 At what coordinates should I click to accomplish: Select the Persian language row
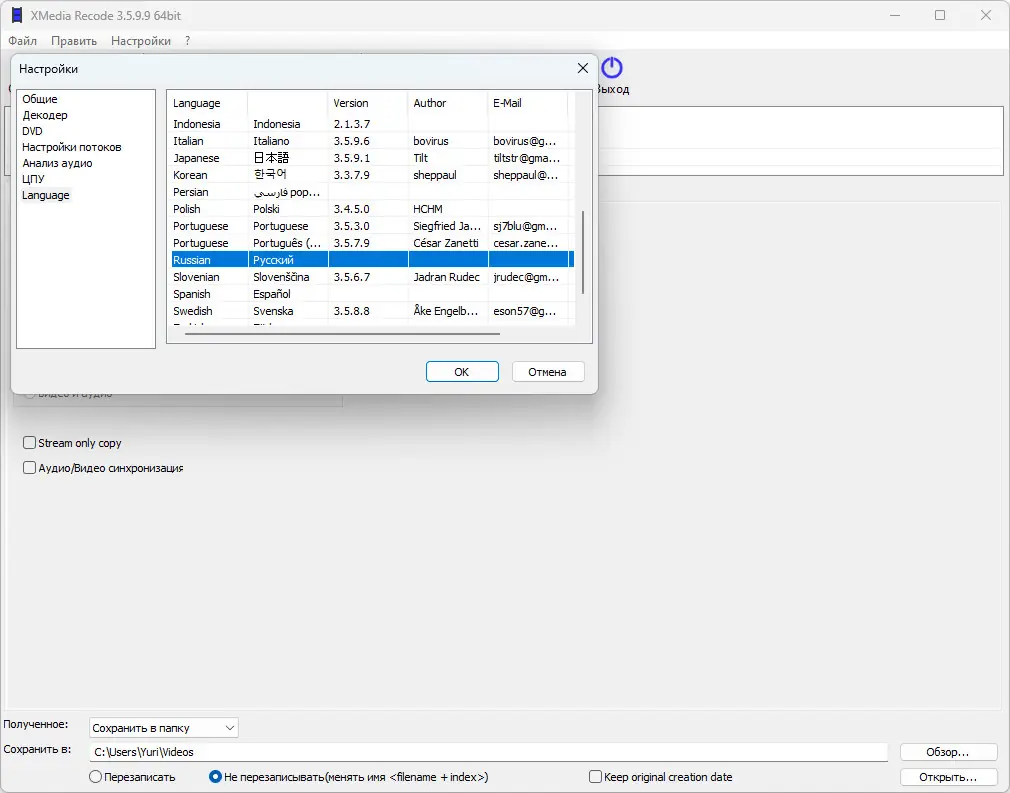coord(371,192)
